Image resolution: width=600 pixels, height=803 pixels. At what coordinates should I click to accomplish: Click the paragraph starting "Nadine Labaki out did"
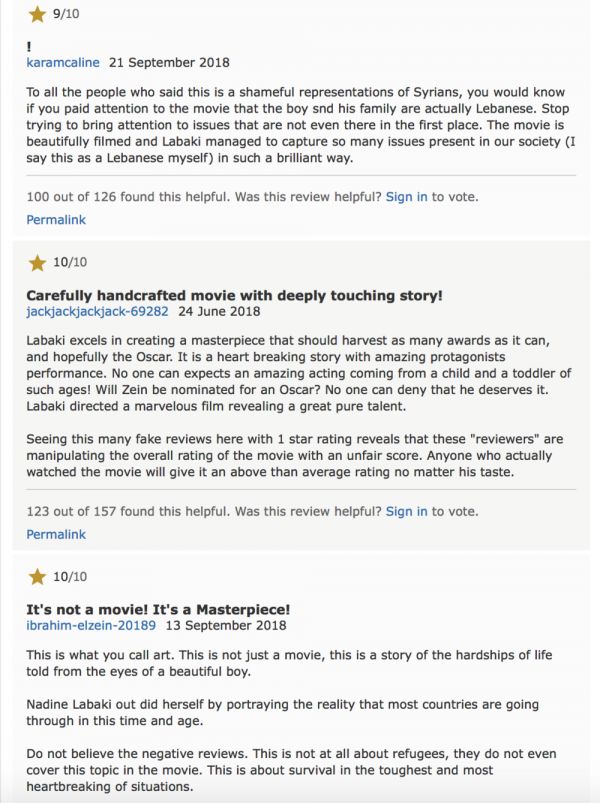point(282,713)
